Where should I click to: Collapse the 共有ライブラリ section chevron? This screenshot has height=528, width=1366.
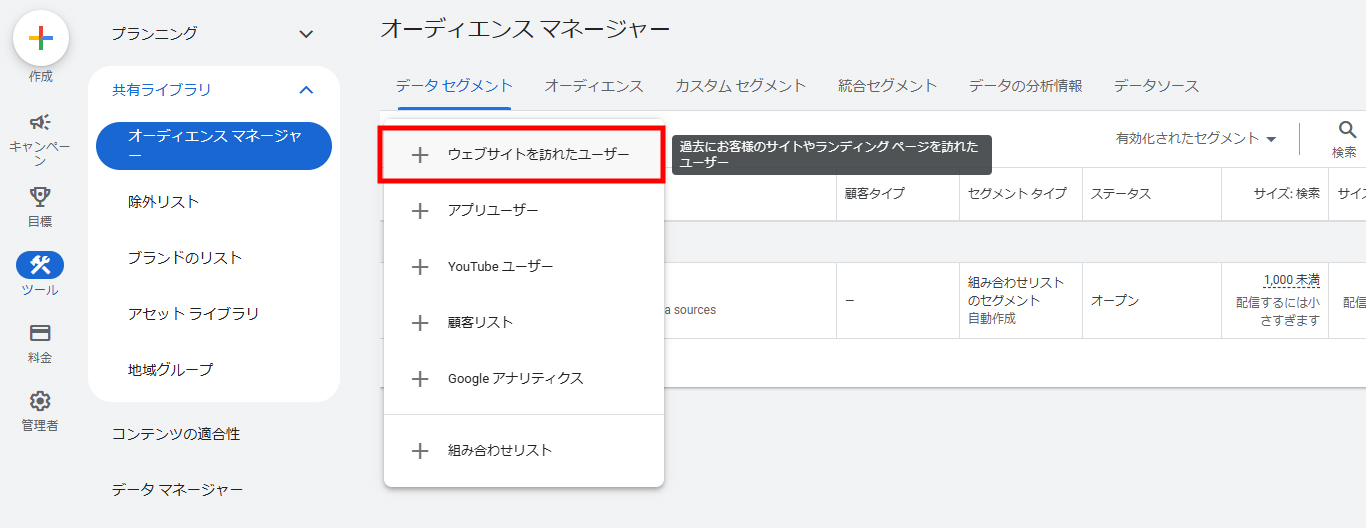point(306,90)
